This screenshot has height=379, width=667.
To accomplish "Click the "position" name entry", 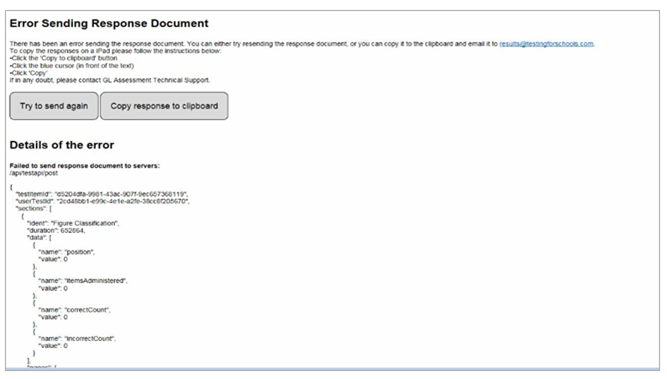I will (x=67, y=252).
